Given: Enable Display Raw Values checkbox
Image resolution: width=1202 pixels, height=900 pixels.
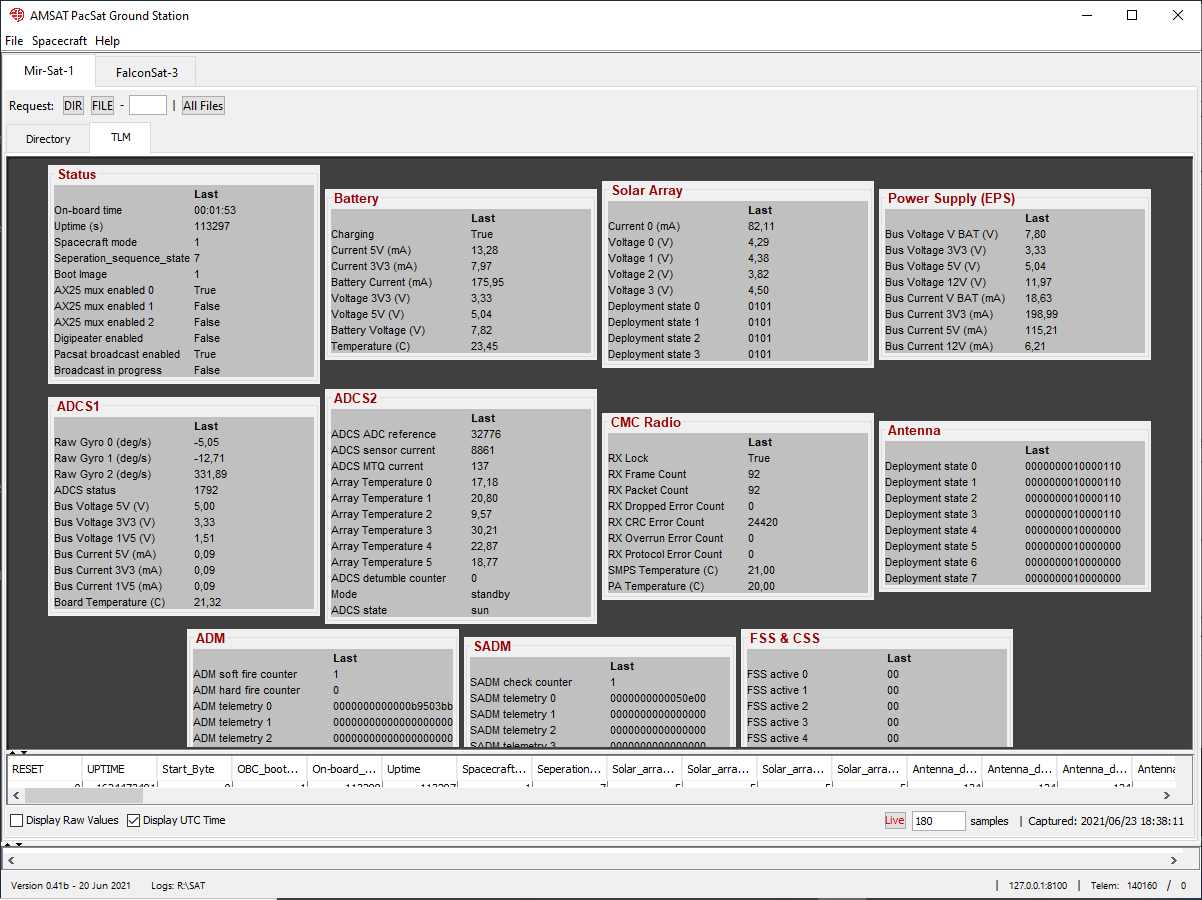Looking at the screenshot, I should [17, 820].
